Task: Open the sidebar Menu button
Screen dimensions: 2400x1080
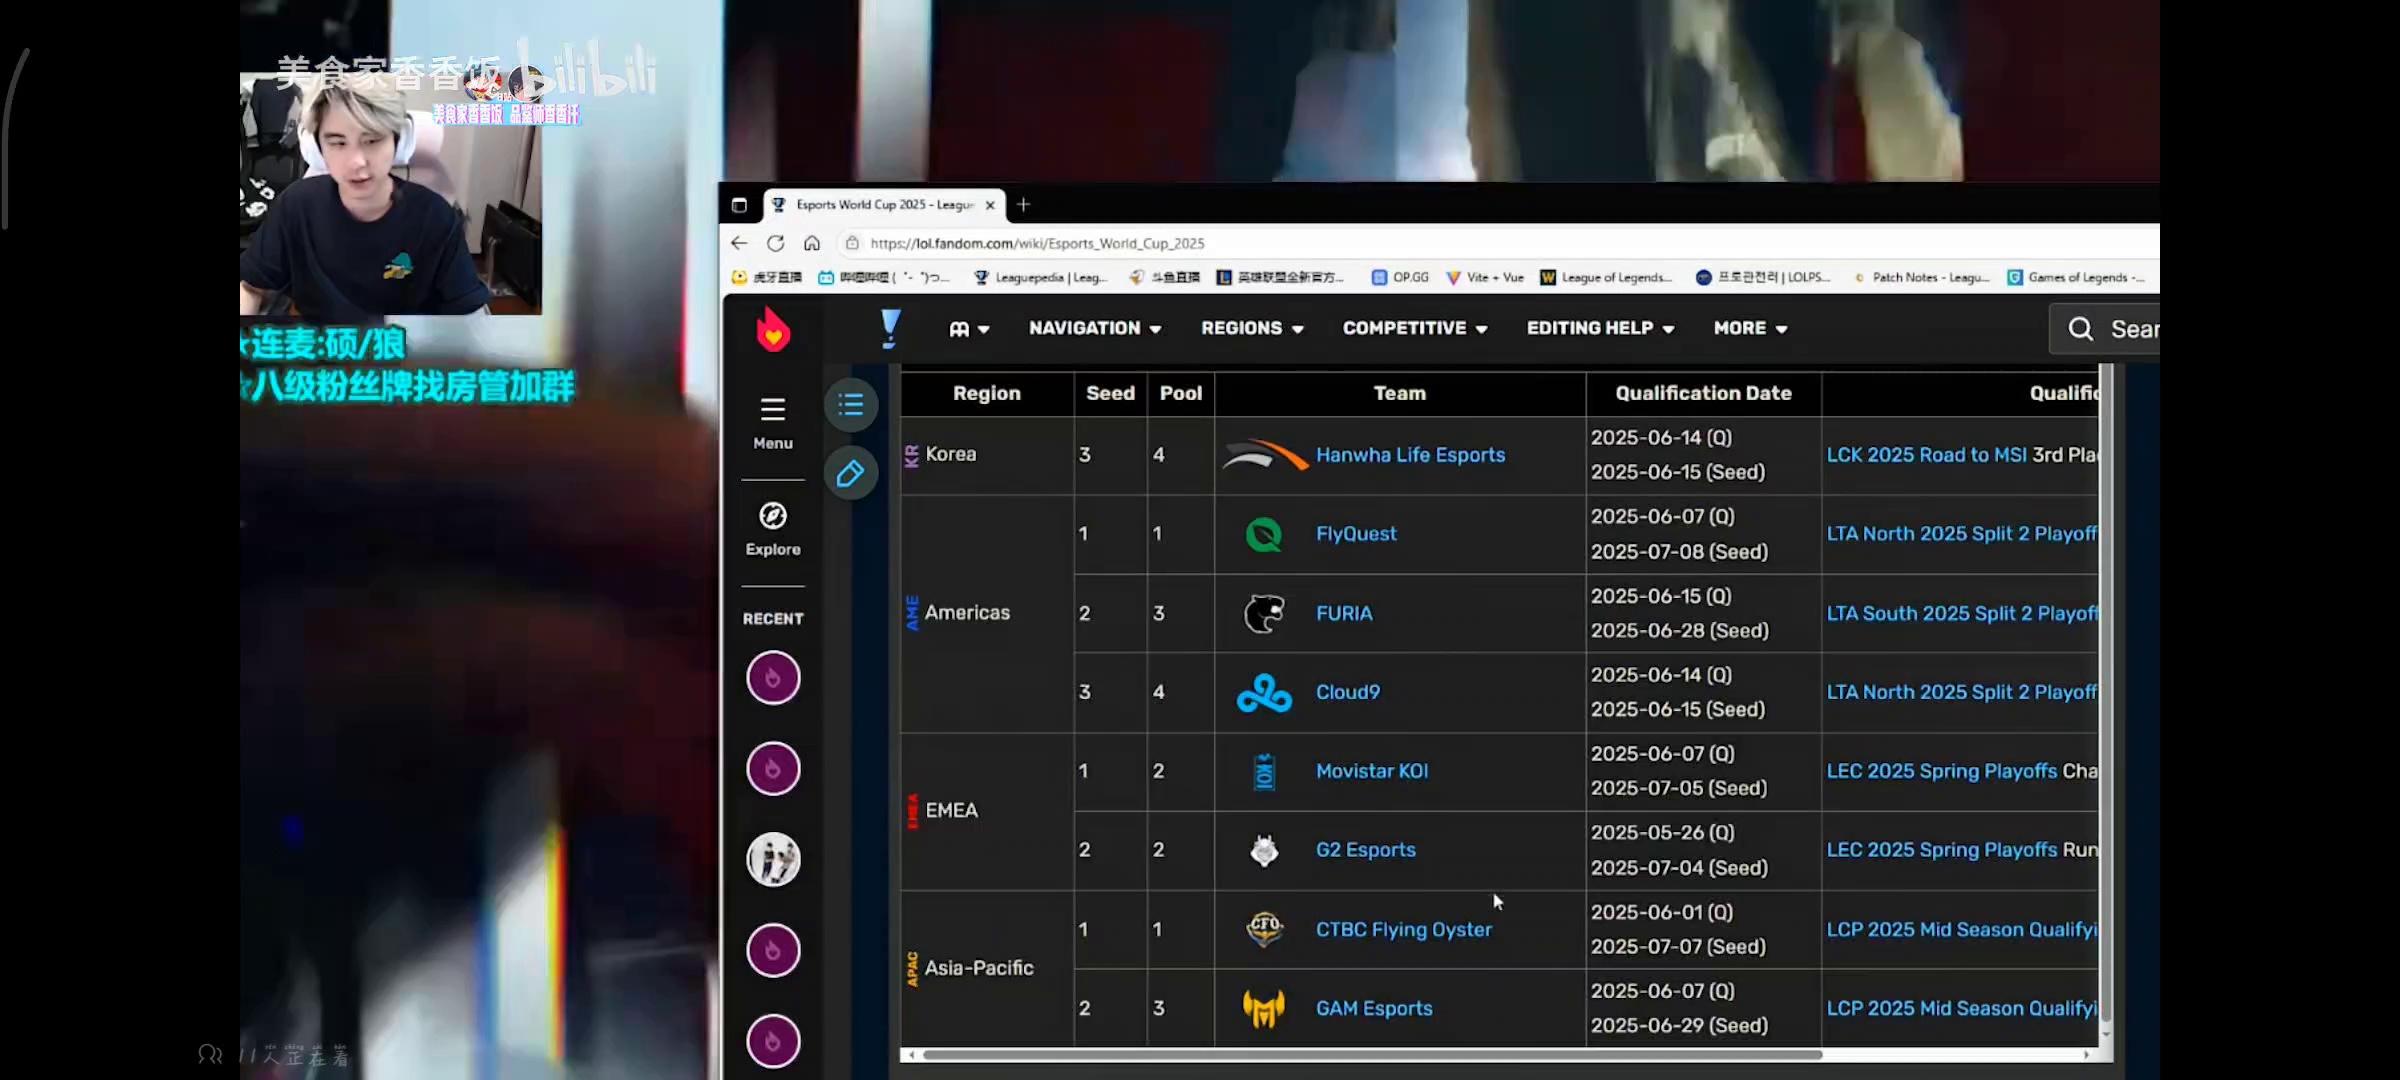Action: [772, 423]
